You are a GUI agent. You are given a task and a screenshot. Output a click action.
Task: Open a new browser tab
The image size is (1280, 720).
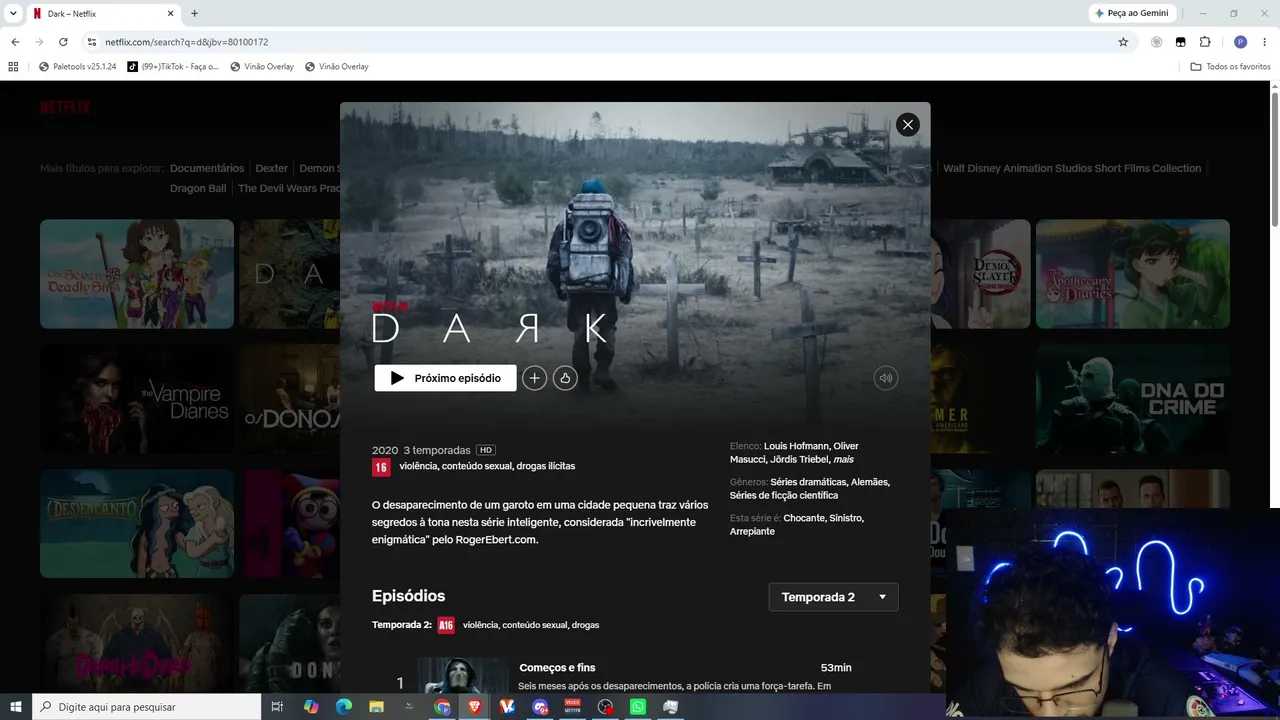click(x=194, y=14)
